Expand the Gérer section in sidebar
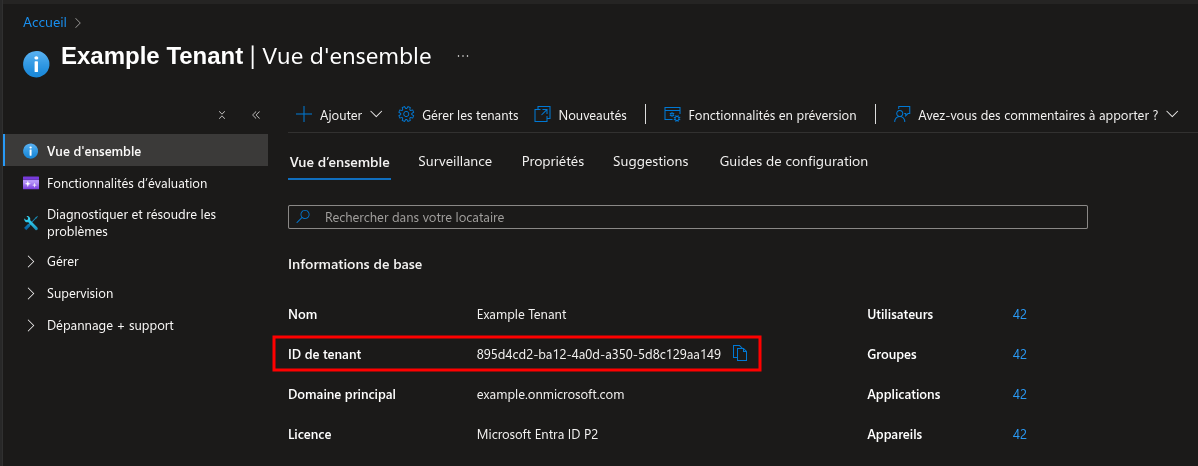 point(31,261)
